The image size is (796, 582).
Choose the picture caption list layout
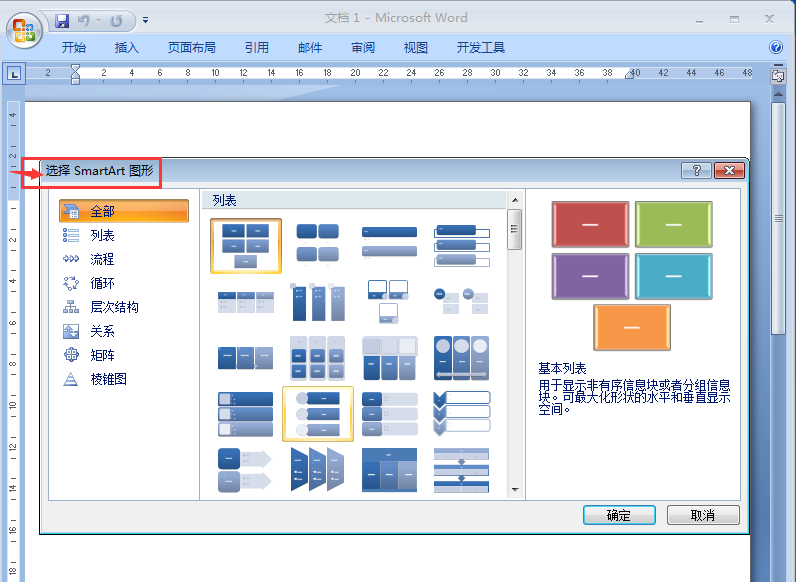tap(389, 302)
